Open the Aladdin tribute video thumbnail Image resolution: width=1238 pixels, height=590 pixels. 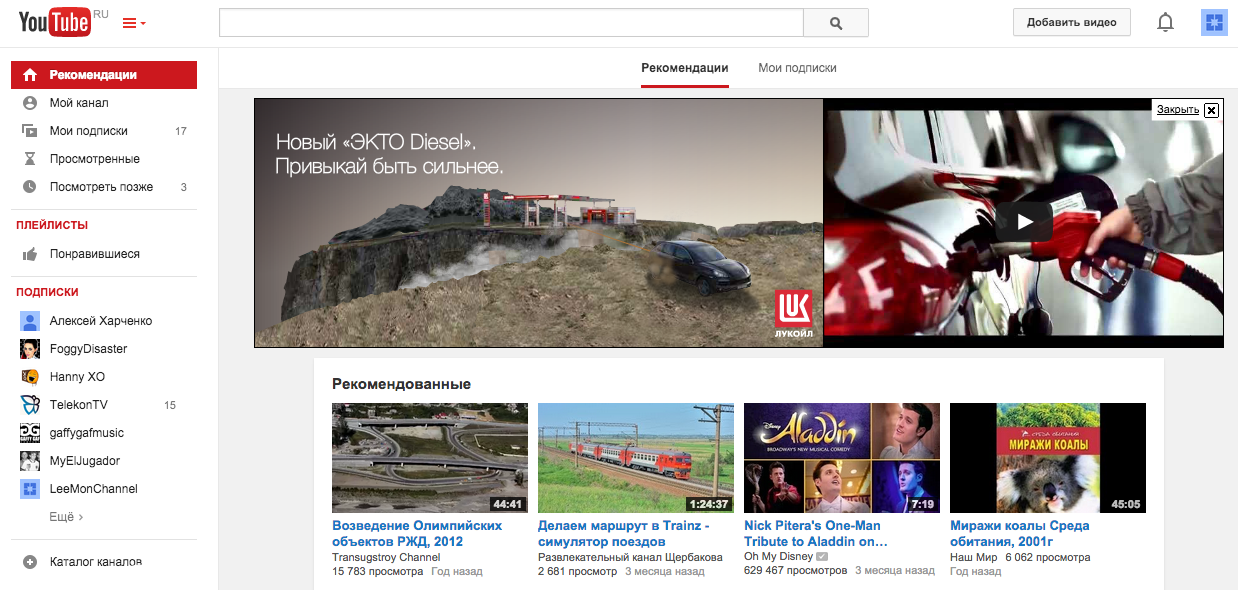[842, 458]
